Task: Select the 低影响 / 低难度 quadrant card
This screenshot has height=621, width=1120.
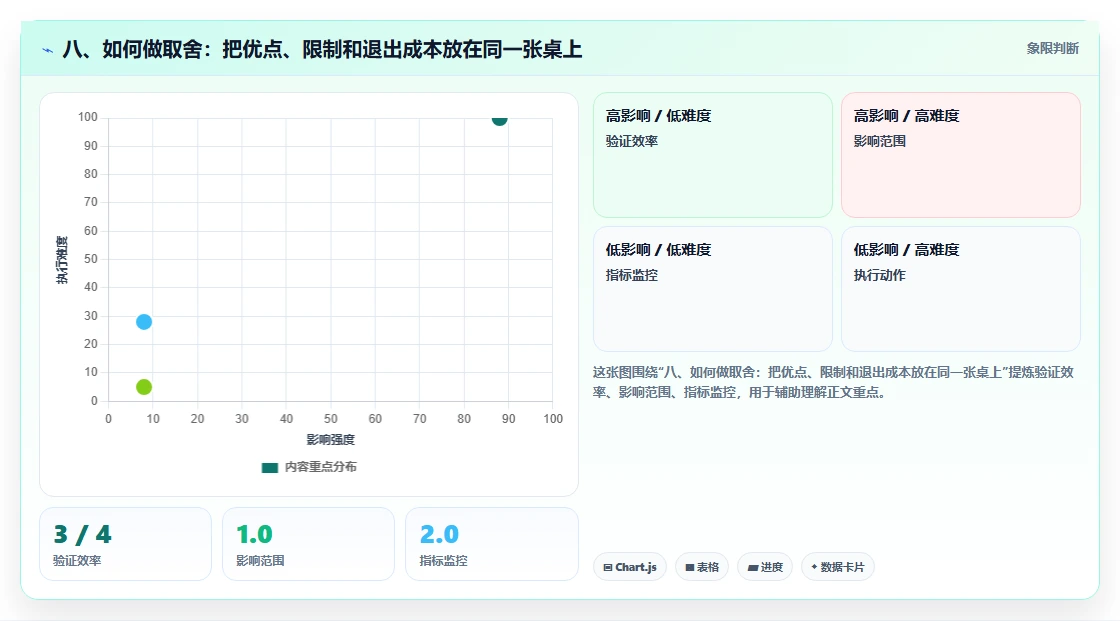Action: [713, 289]
